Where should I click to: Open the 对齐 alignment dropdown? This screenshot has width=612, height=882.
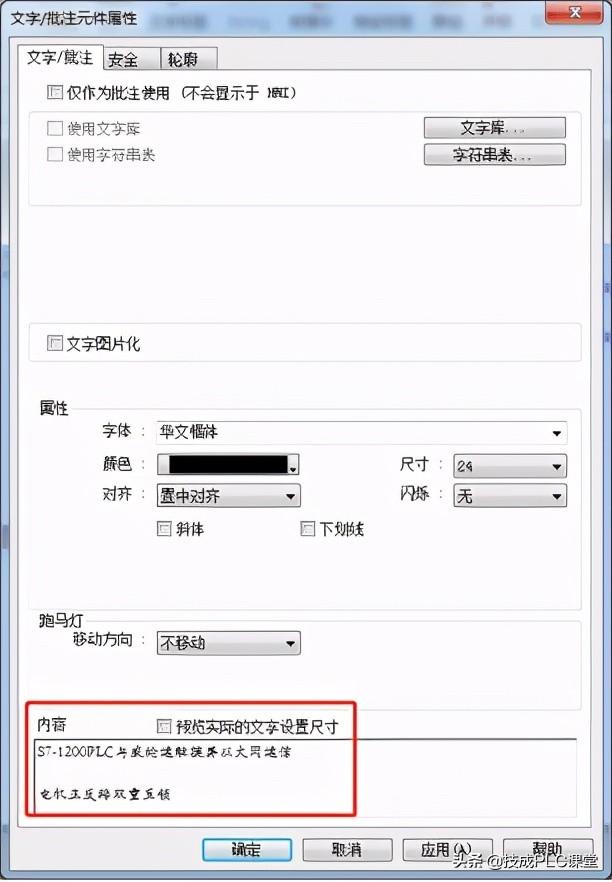[228, 496]
